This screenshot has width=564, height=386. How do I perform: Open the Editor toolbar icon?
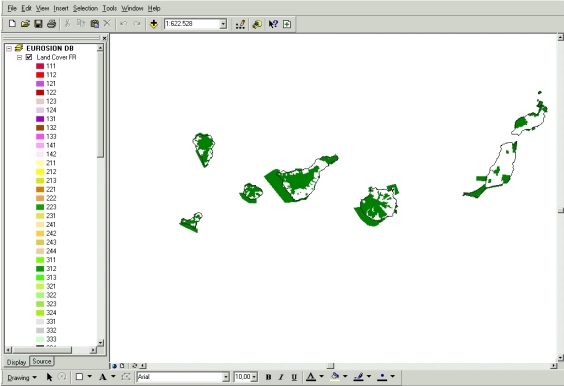point(240,24)
